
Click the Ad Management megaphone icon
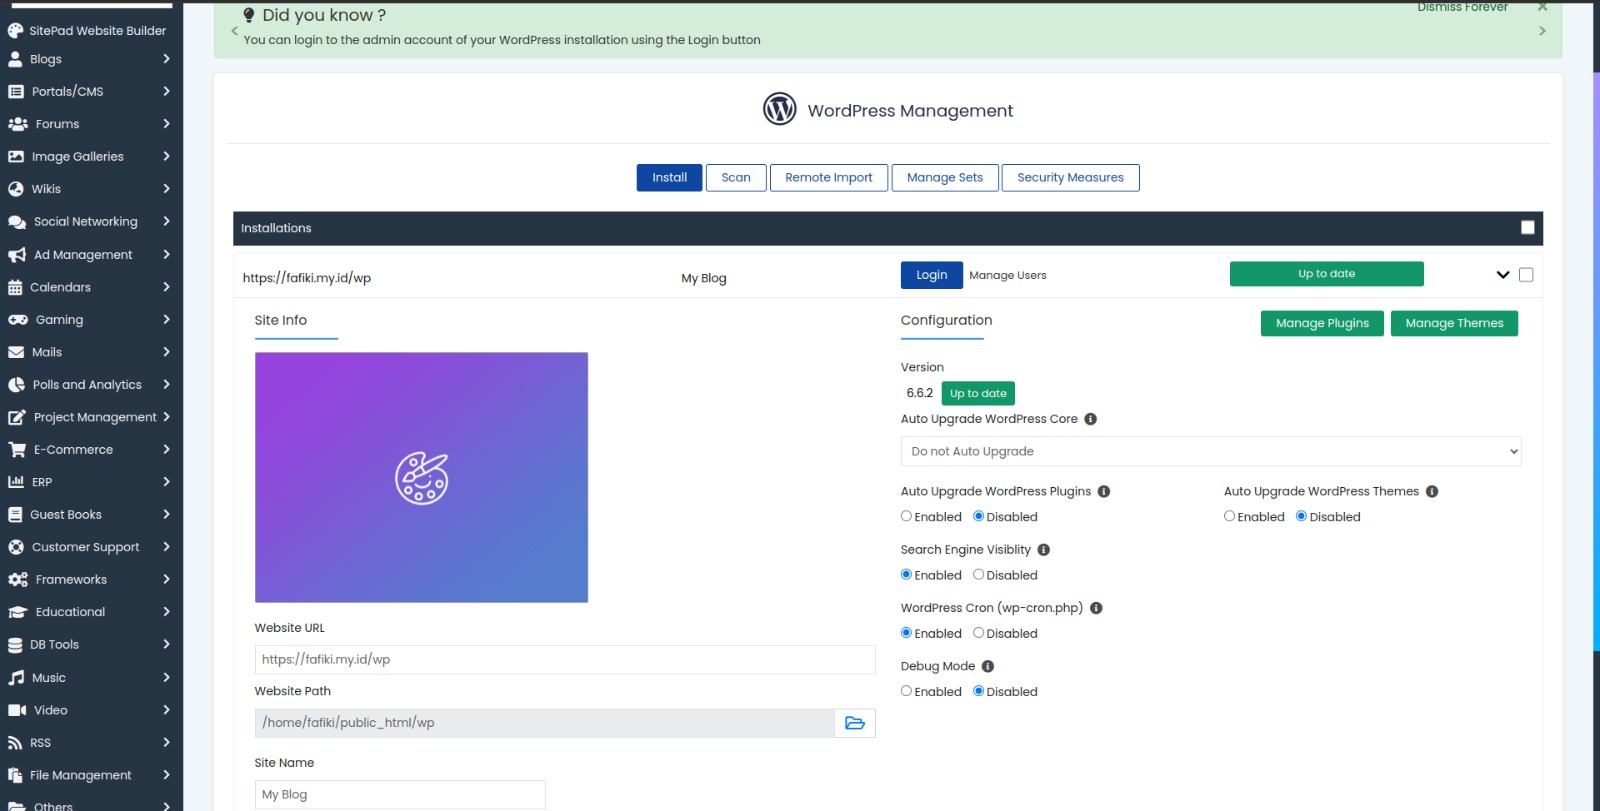tap(17, 255)
